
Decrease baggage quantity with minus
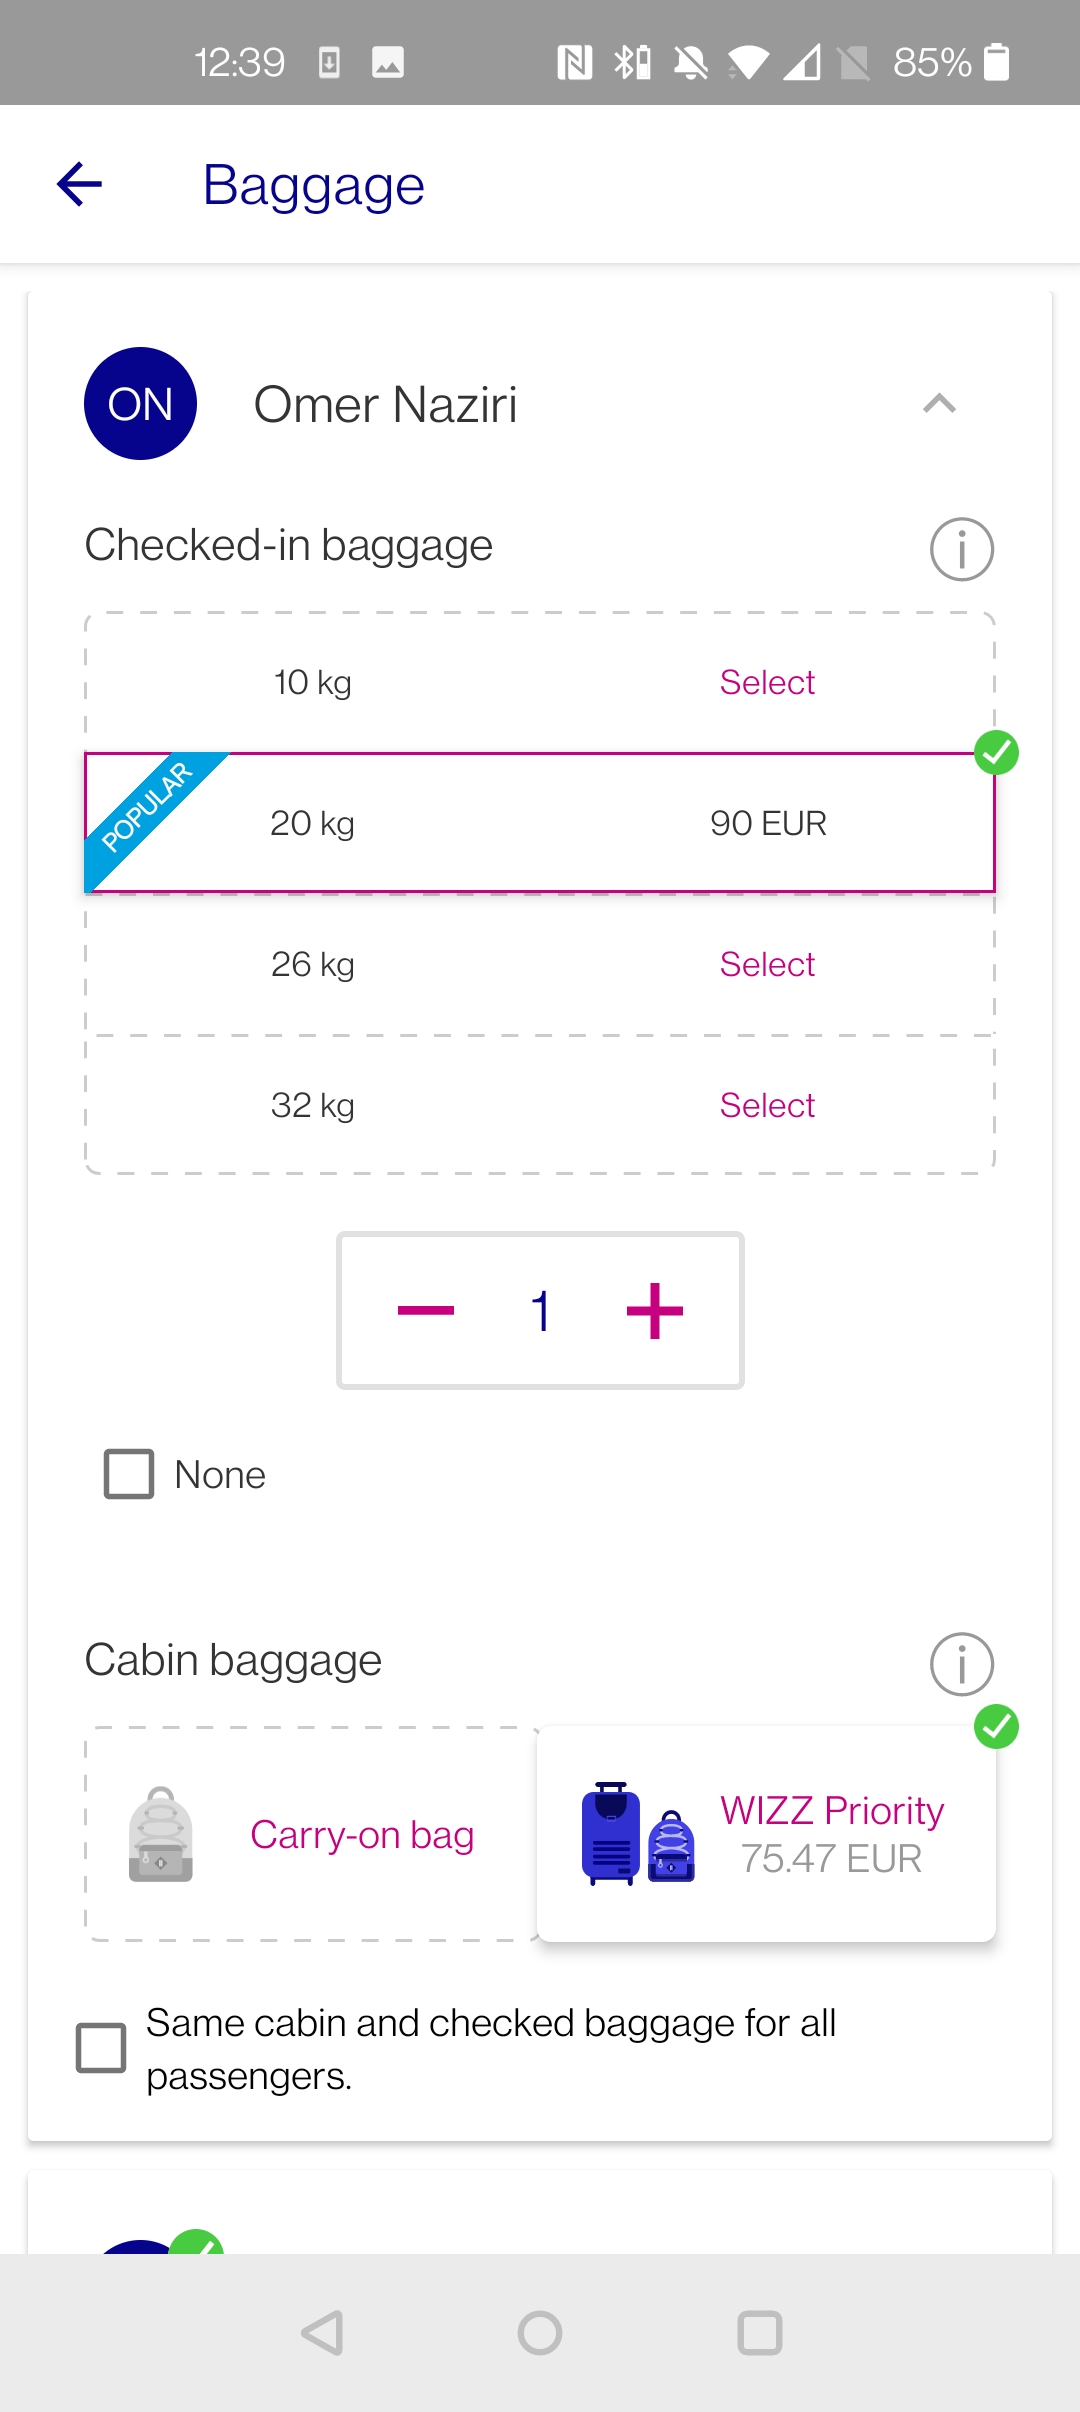pyautogui.click(x=426, y=1310)
